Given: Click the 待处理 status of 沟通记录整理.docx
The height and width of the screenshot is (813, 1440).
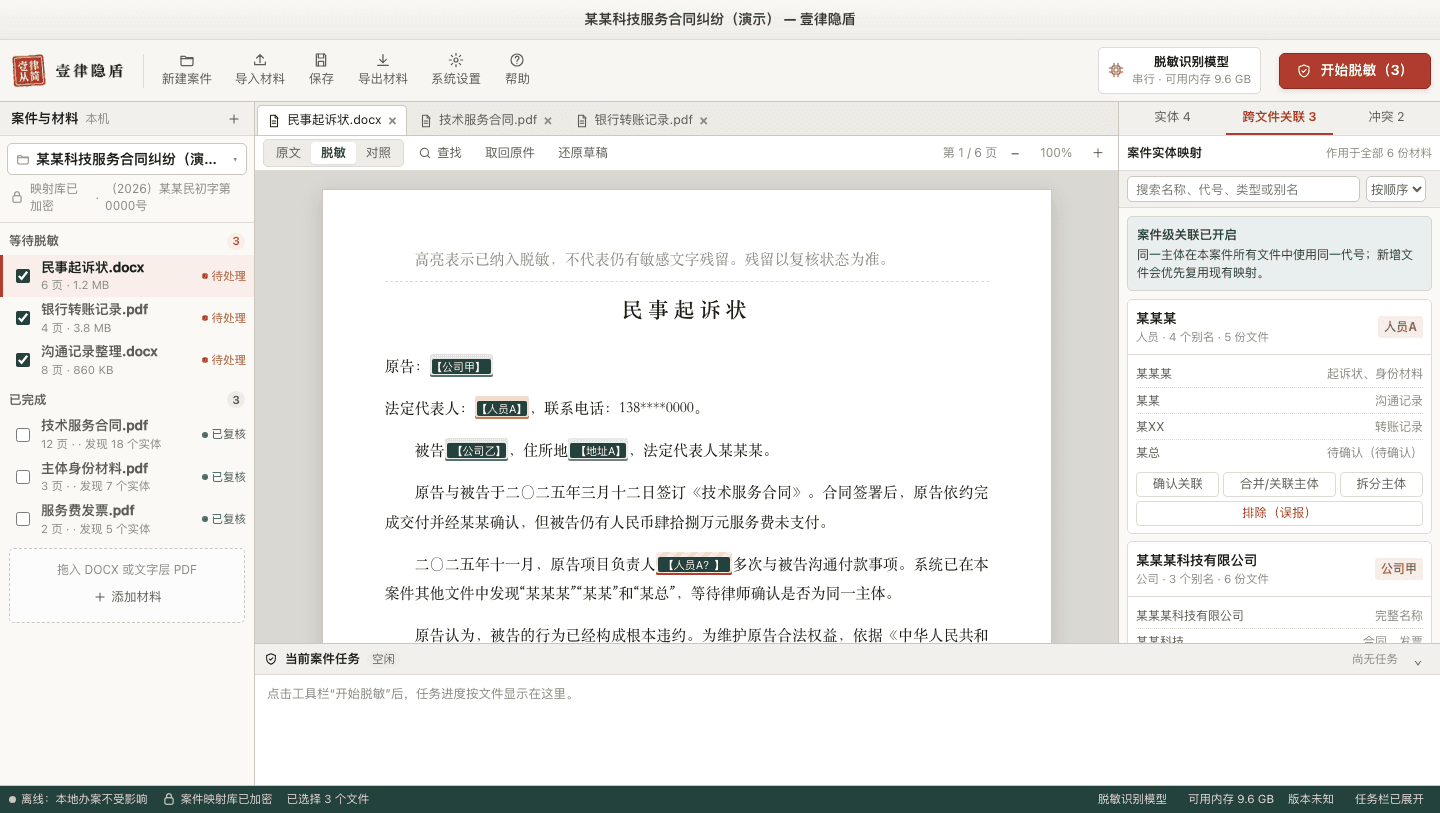Looking at the screenshot, I should [224, 360].
